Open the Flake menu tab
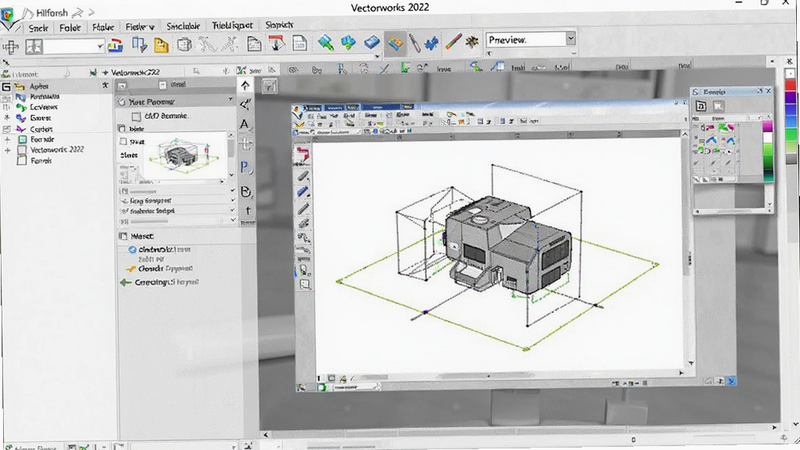Image resolution: width=800 pixels, height=450 pixels. [103, 27]
